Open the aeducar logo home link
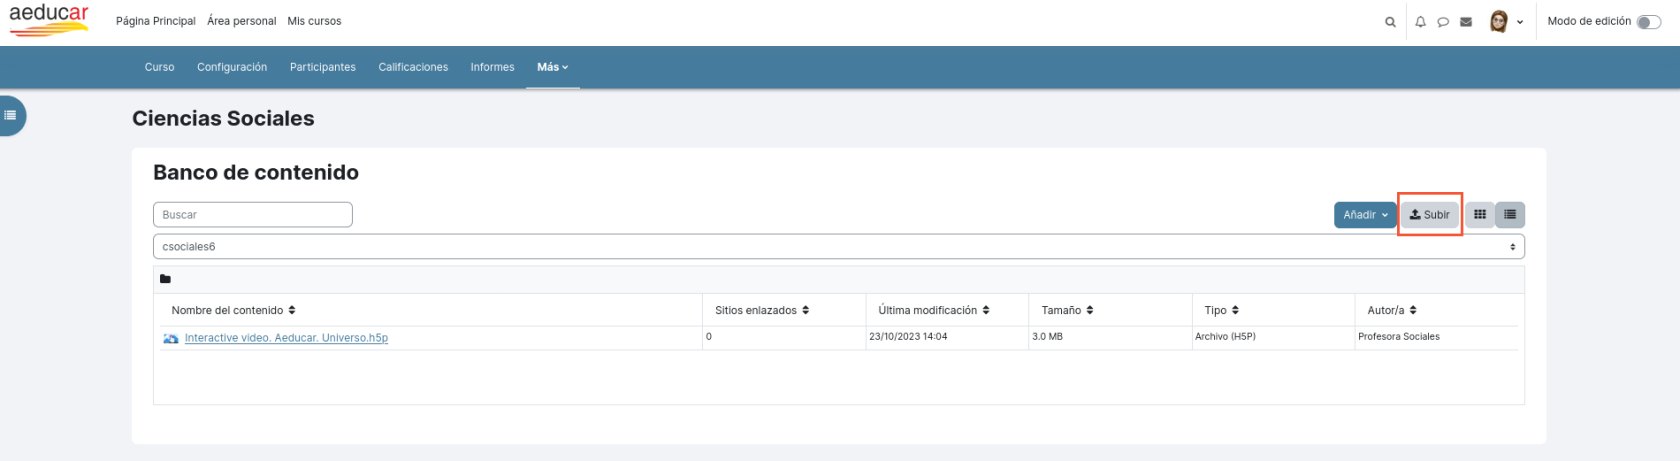This screenshot has width=1680, height=461. click(49, 20)
